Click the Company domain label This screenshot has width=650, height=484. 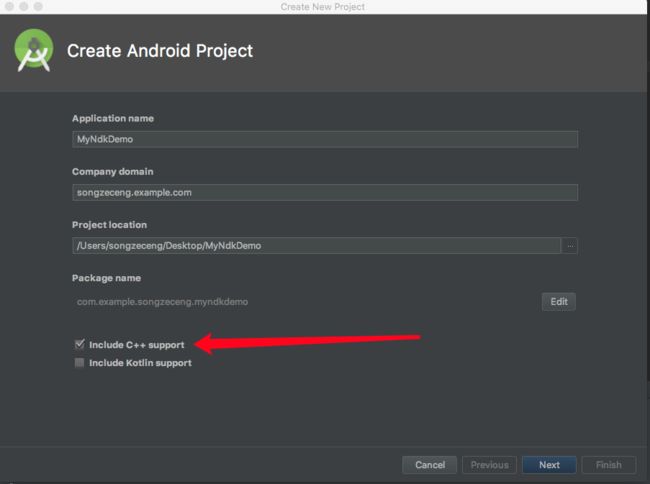(x=113, y=172)
